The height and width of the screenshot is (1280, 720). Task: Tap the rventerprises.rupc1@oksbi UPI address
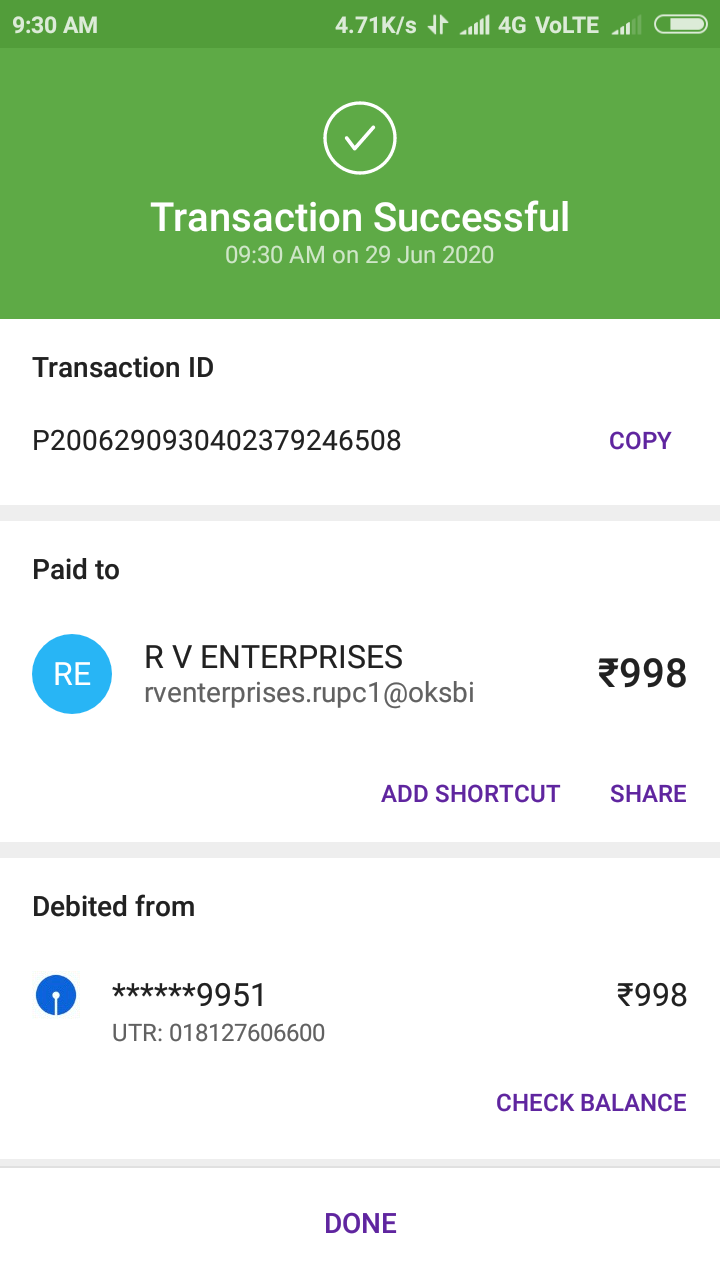click(309, 692)
